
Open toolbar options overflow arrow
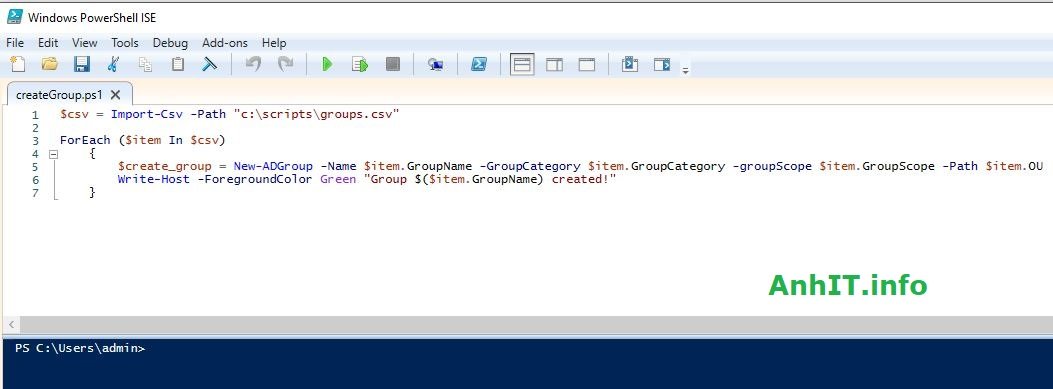(686, 70)
